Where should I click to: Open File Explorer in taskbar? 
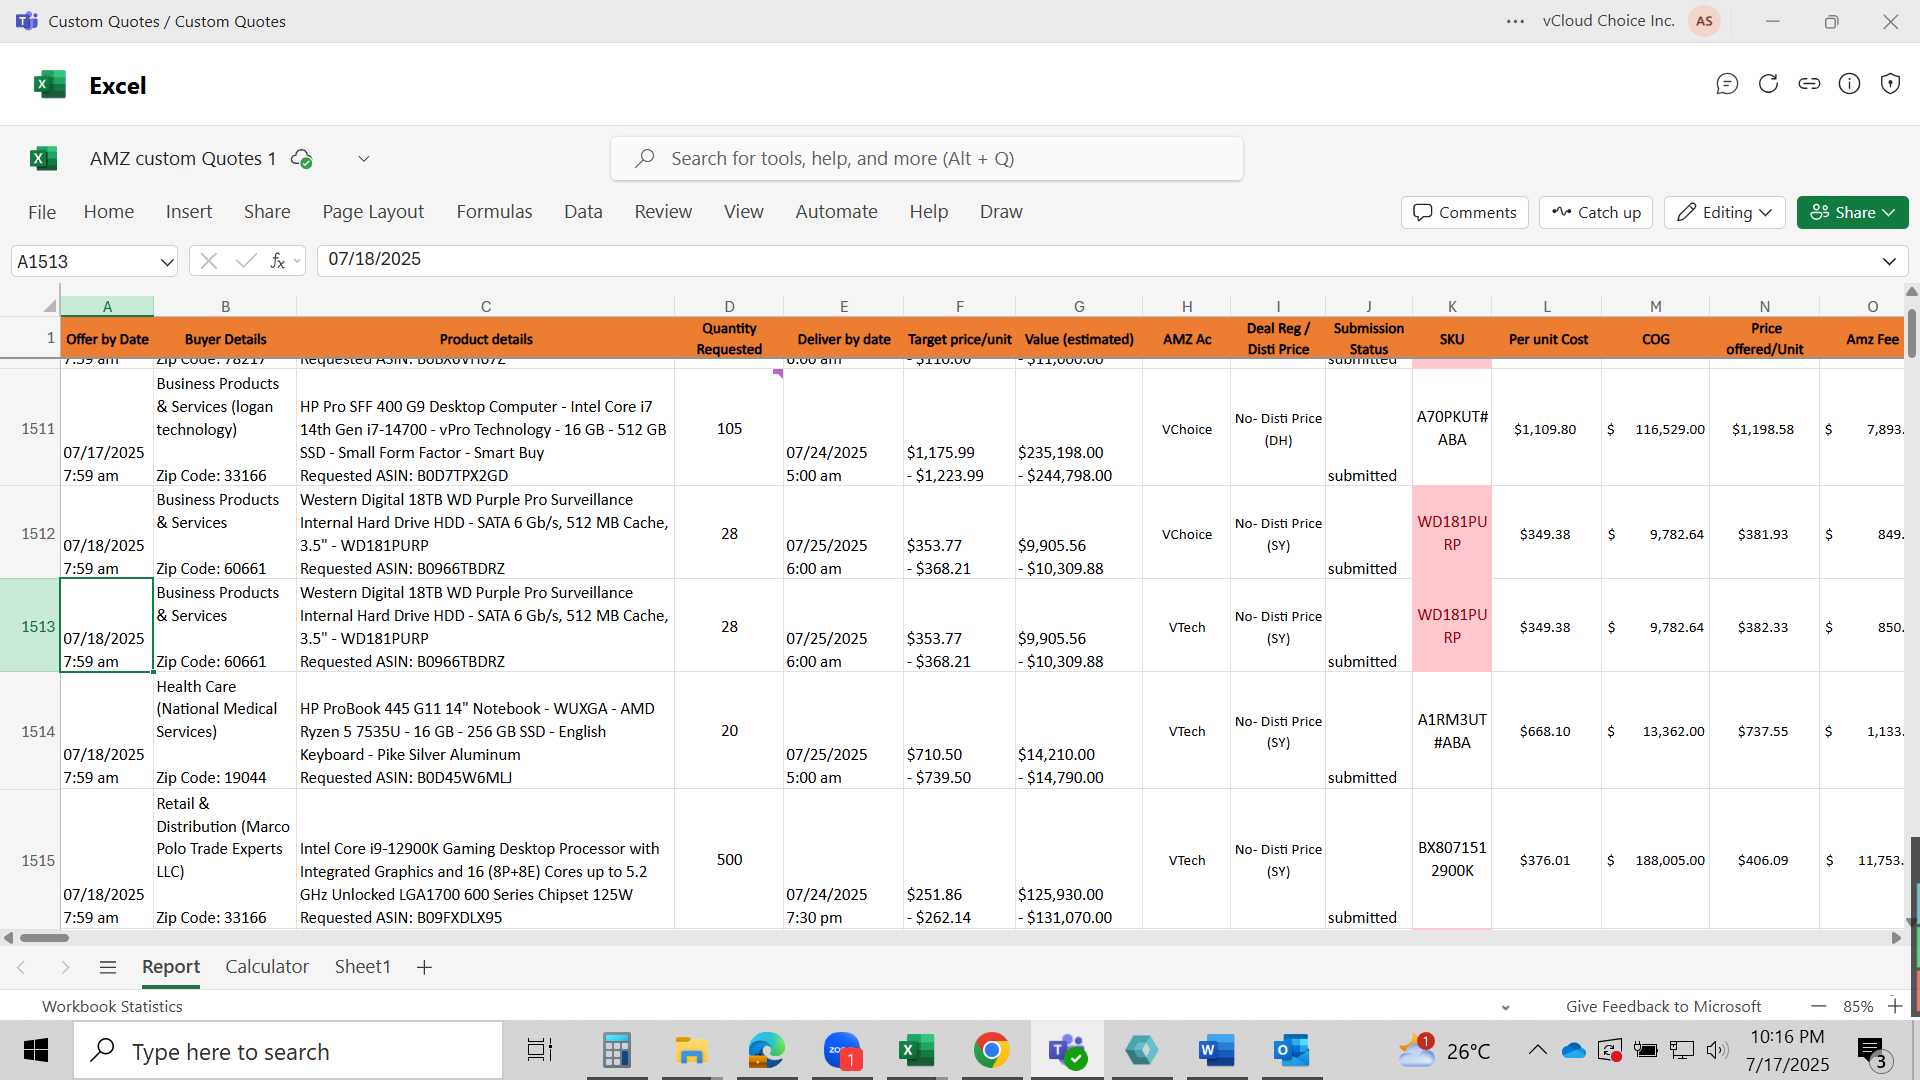(x=691, y=1050)
